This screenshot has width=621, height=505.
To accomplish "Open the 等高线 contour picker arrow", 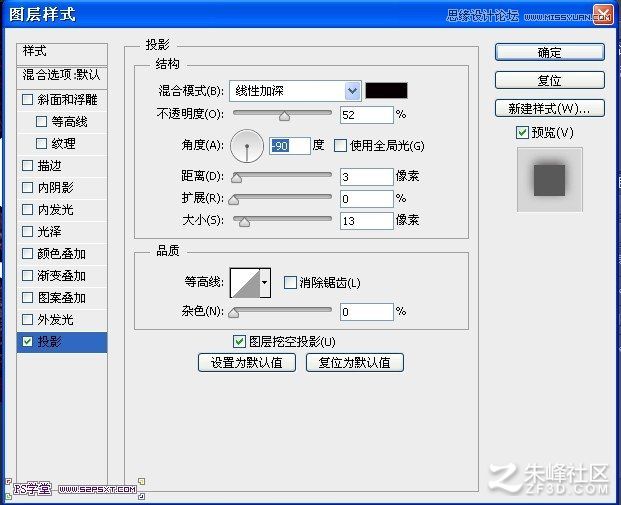I will 265,282.
